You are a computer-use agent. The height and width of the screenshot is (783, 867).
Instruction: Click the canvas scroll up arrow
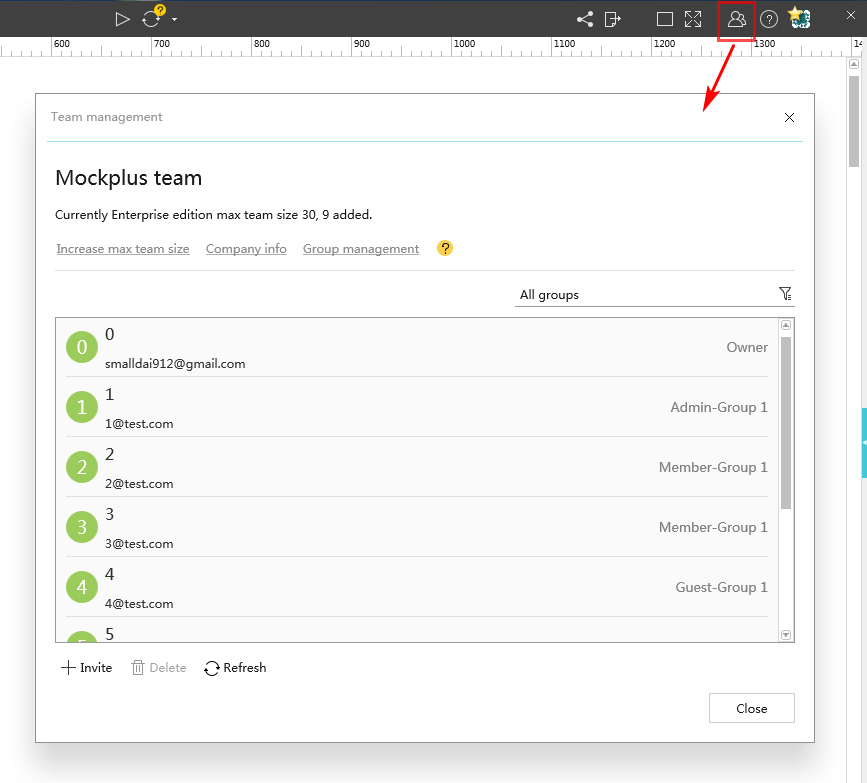[854, 64]
